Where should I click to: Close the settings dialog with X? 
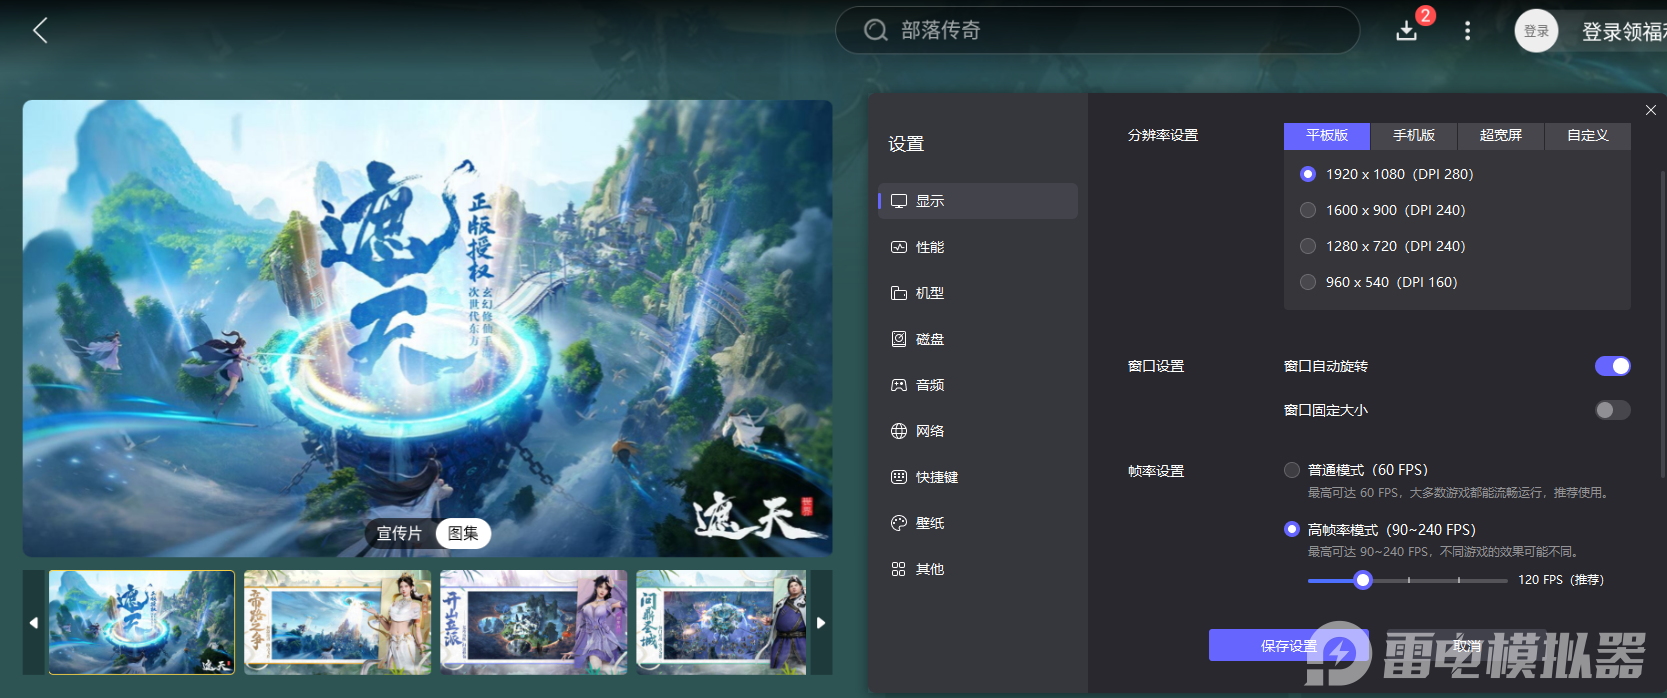pos(1651,110)
